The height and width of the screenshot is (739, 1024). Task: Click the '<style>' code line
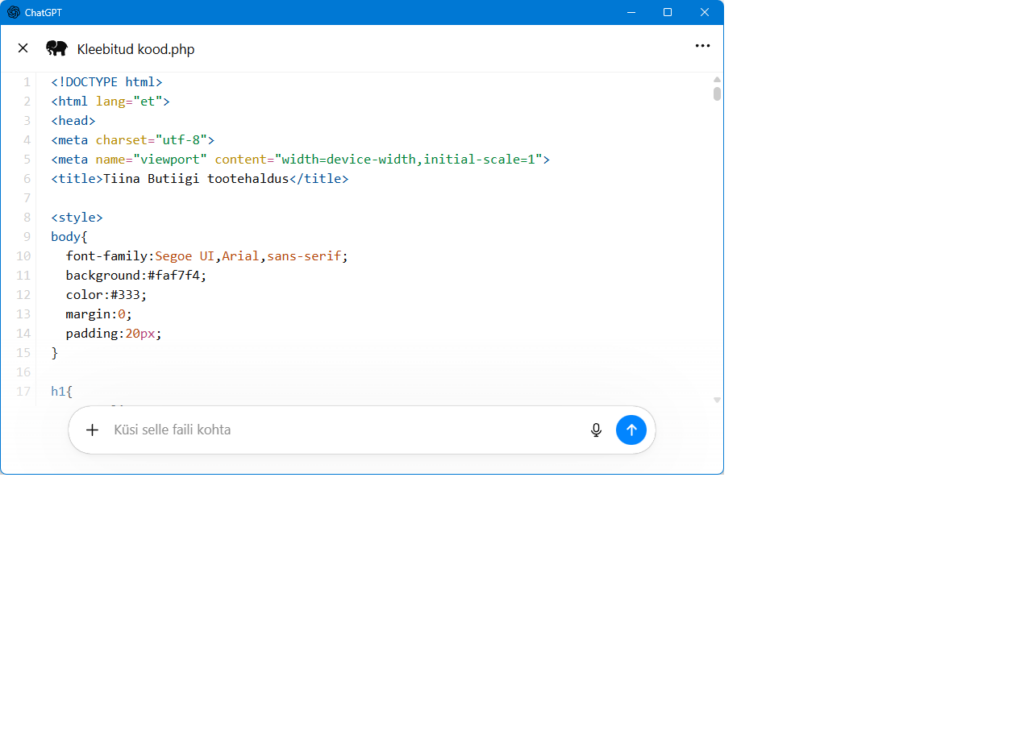point(77,217)
